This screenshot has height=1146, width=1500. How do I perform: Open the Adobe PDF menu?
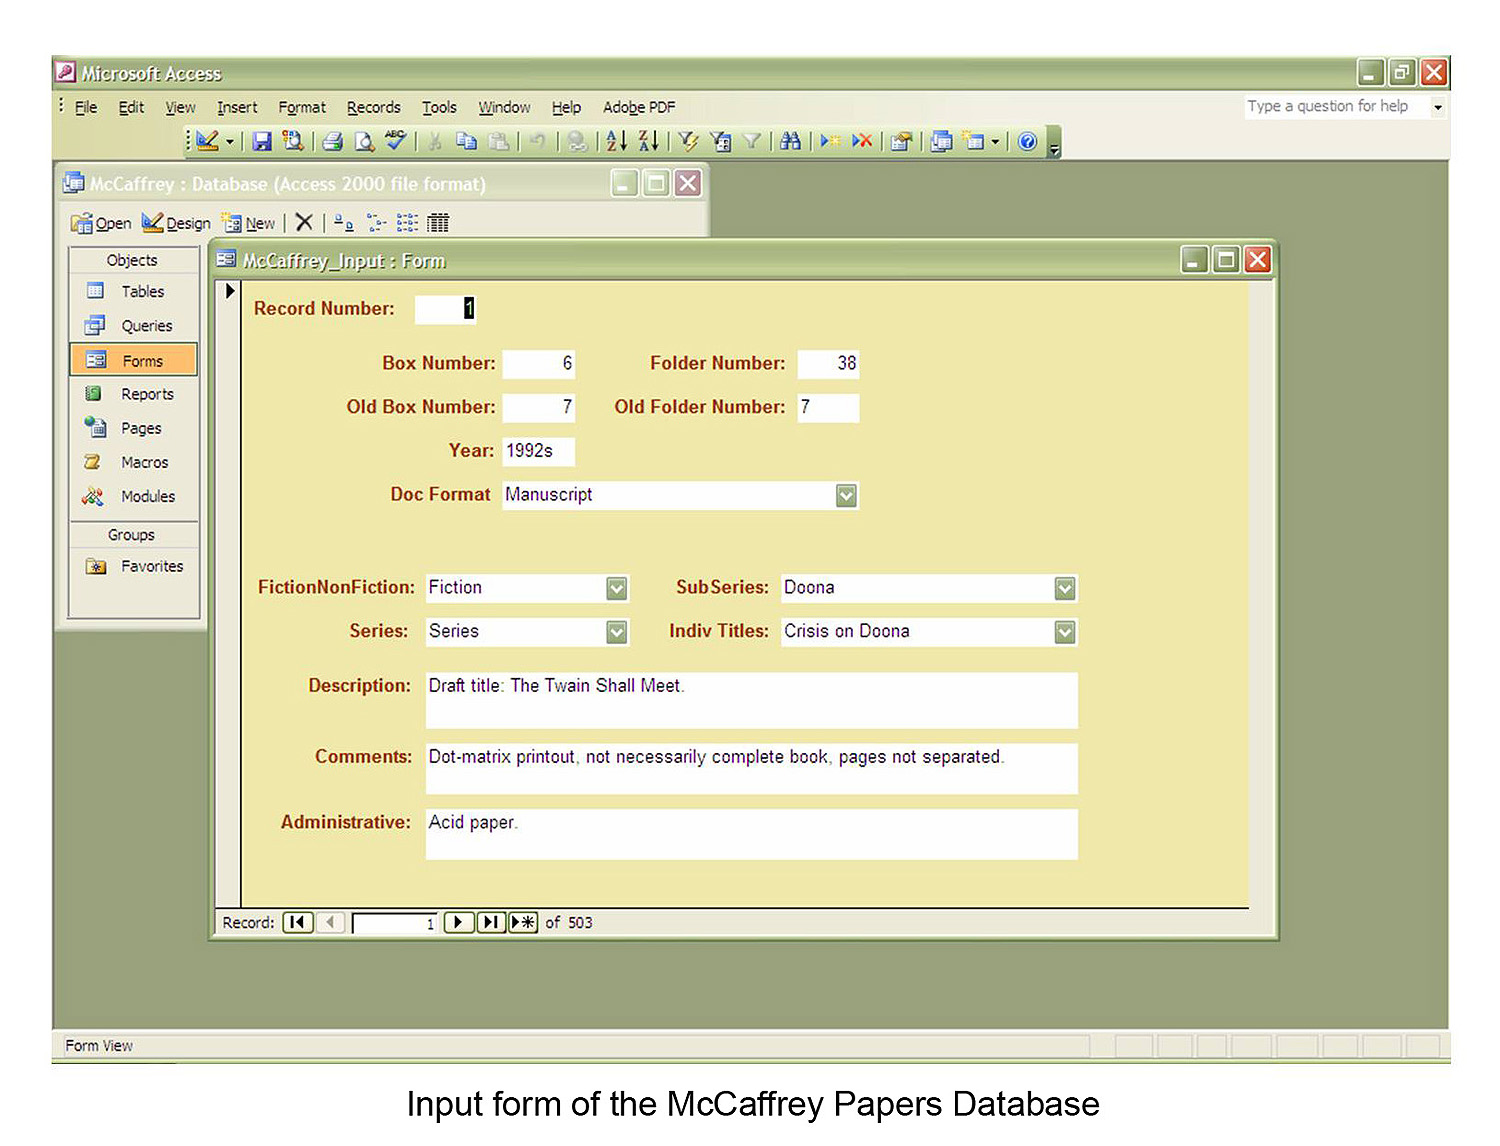click(639, 107)
